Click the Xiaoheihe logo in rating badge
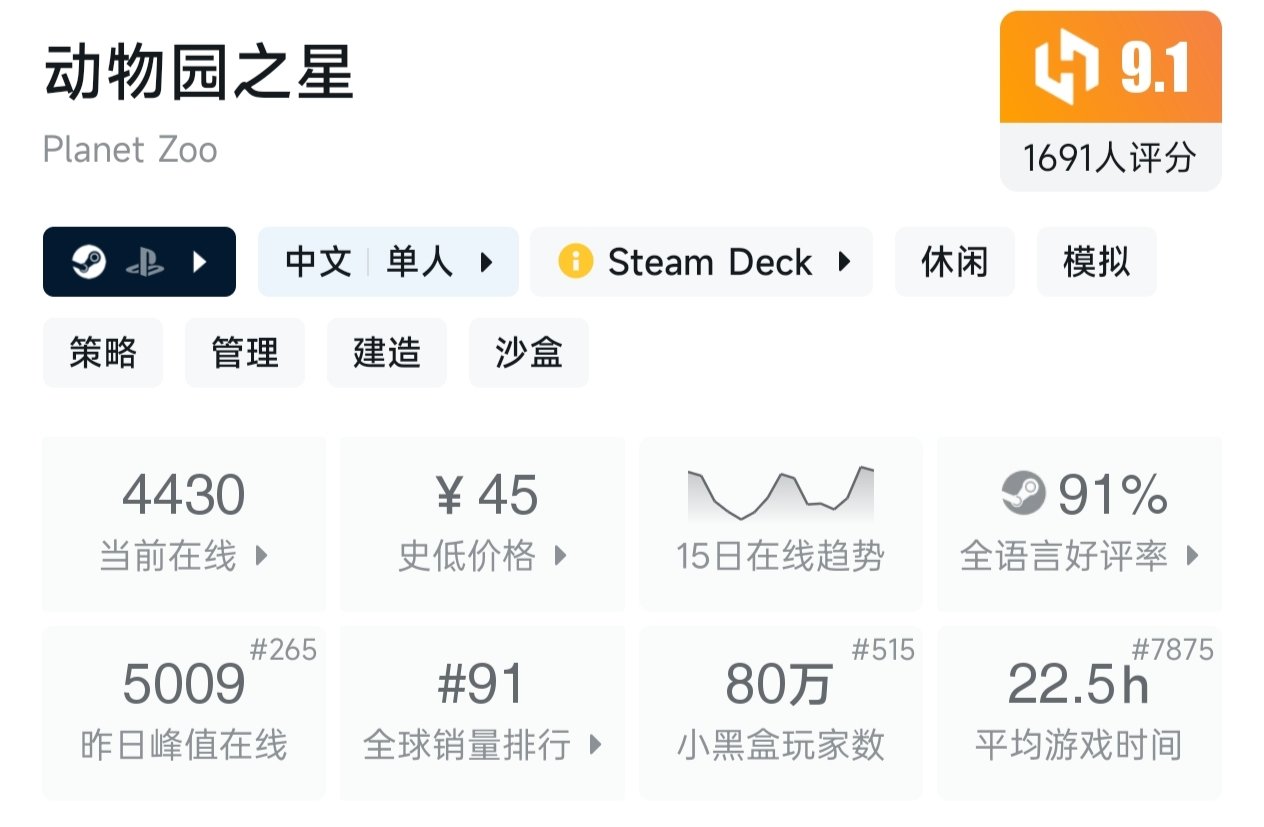This screenshot has width=1264, height=827. [1066, 69]
